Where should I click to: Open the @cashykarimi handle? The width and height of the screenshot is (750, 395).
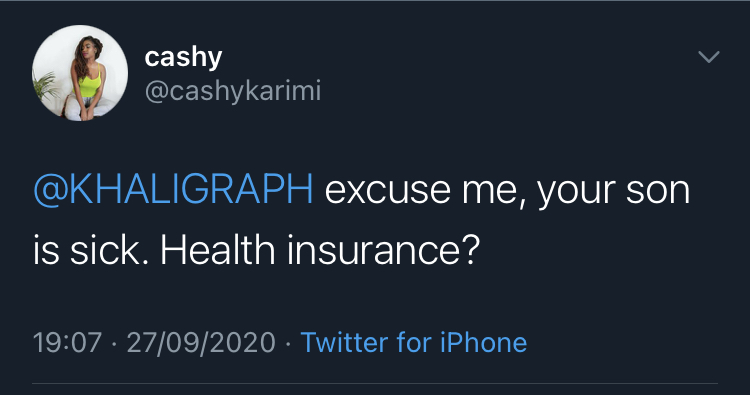(x=232, y=90)
